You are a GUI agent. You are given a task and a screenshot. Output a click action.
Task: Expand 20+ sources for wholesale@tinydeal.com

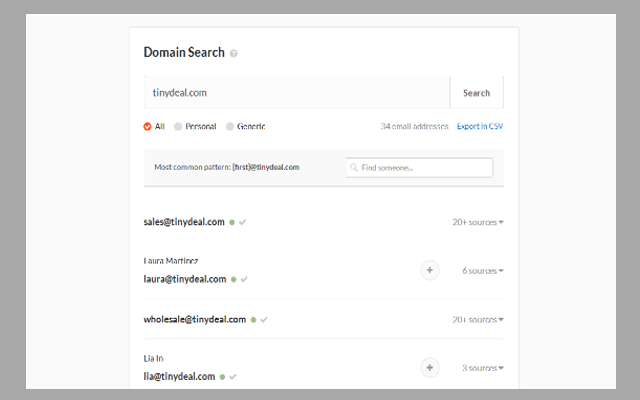pyautogui.click(x=477, y=320)
